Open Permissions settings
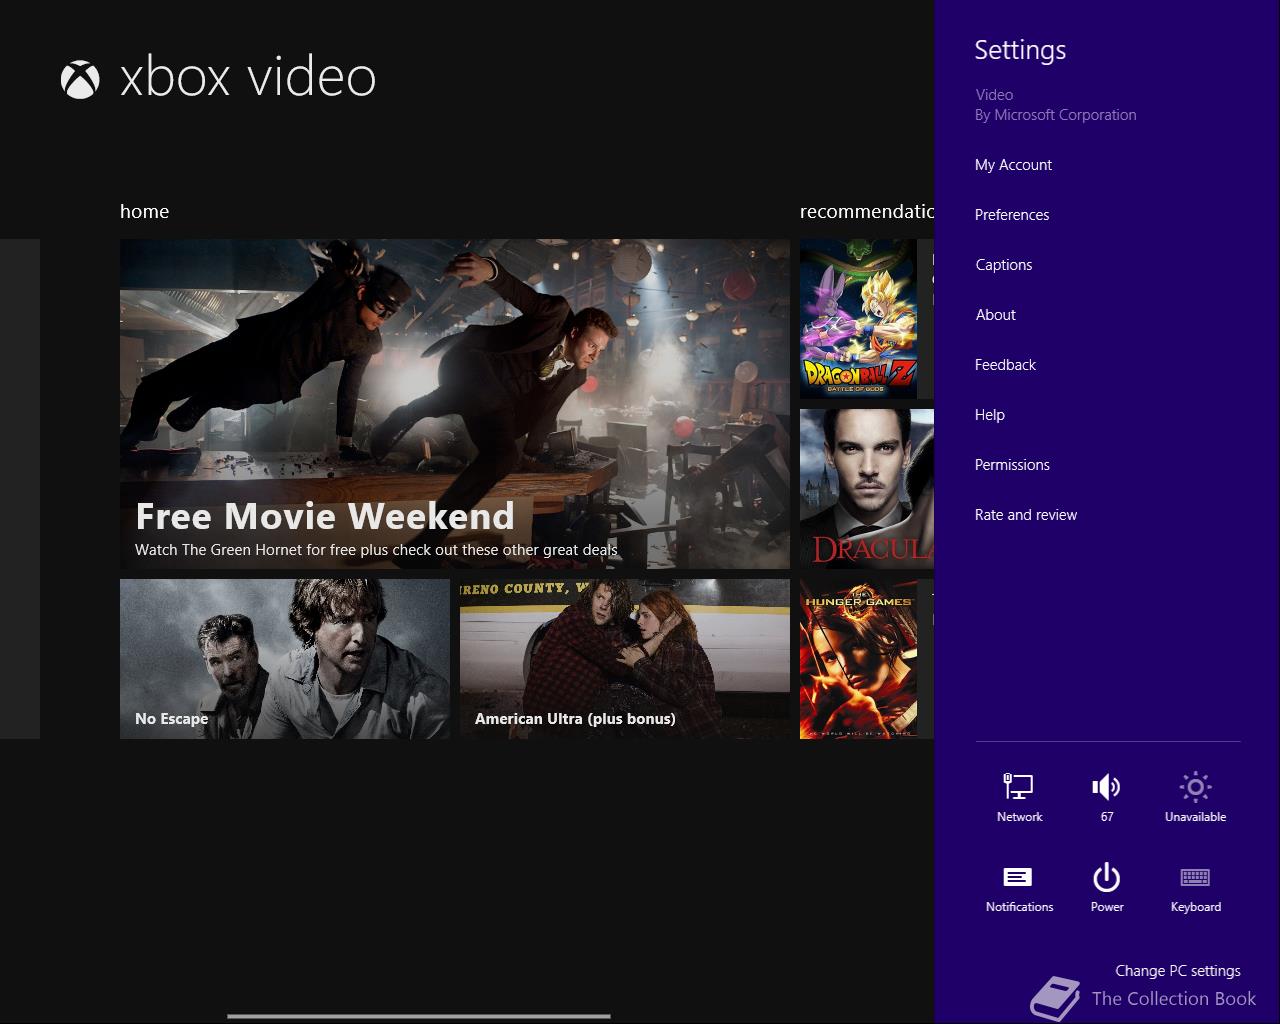Viewport: 1280px width, 1024px height. tap(1012, 465)
